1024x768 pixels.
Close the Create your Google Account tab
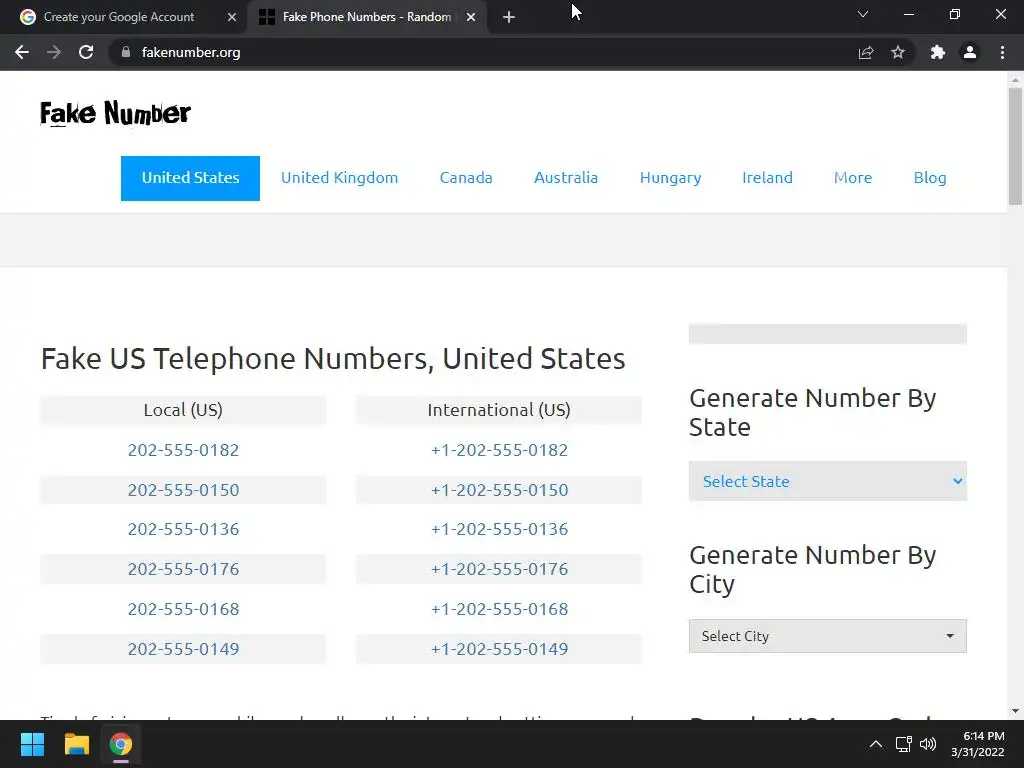point(232,17)
